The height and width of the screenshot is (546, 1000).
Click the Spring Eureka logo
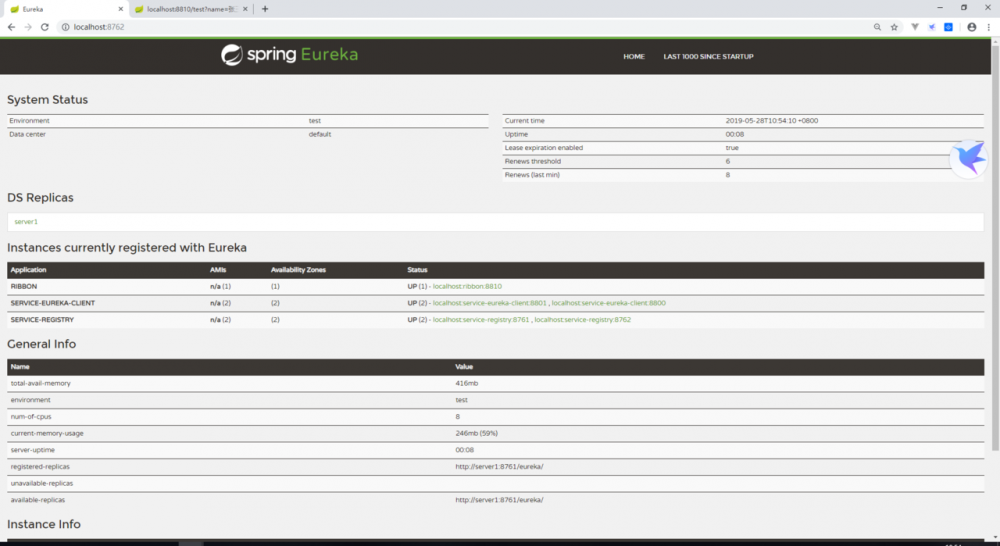(x=290, y=55)
